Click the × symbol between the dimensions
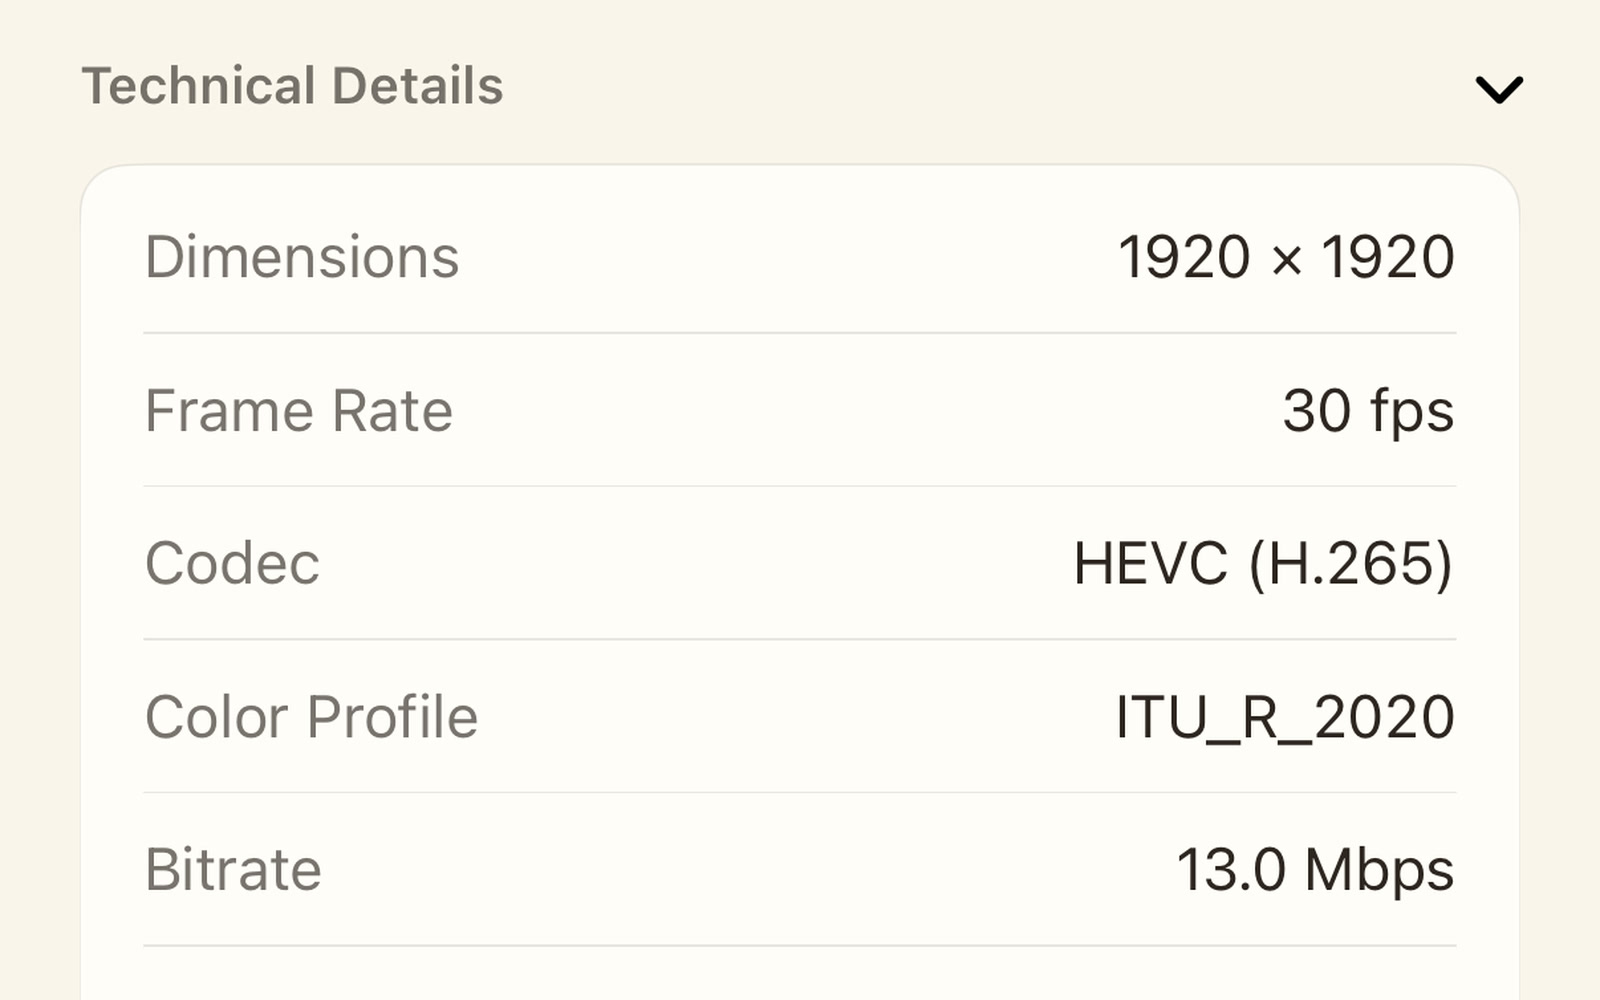Viewport: 1600px width, 1000px height. [x=1287, y=262]
